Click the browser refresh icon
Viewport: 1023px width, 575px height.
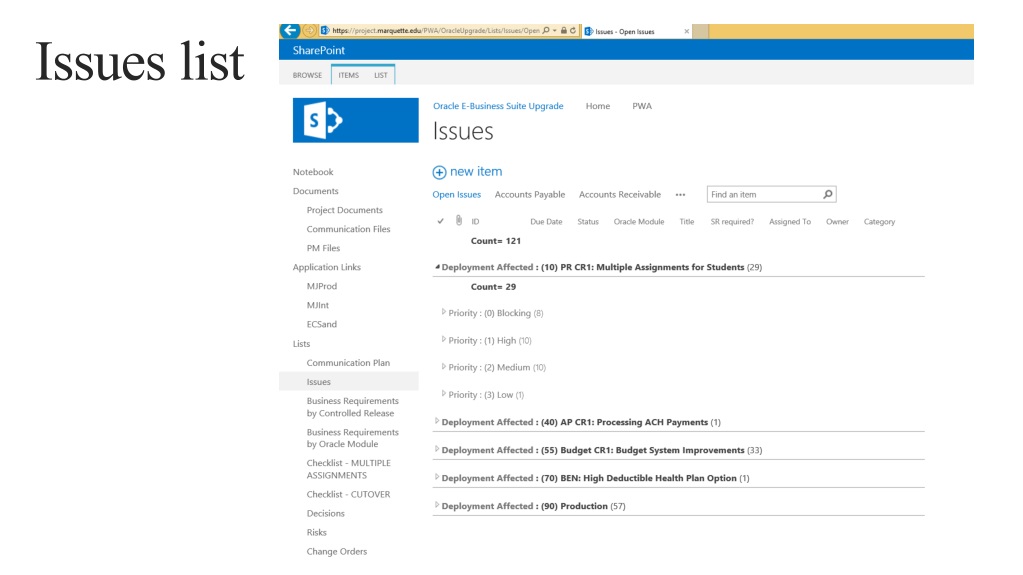573,31
